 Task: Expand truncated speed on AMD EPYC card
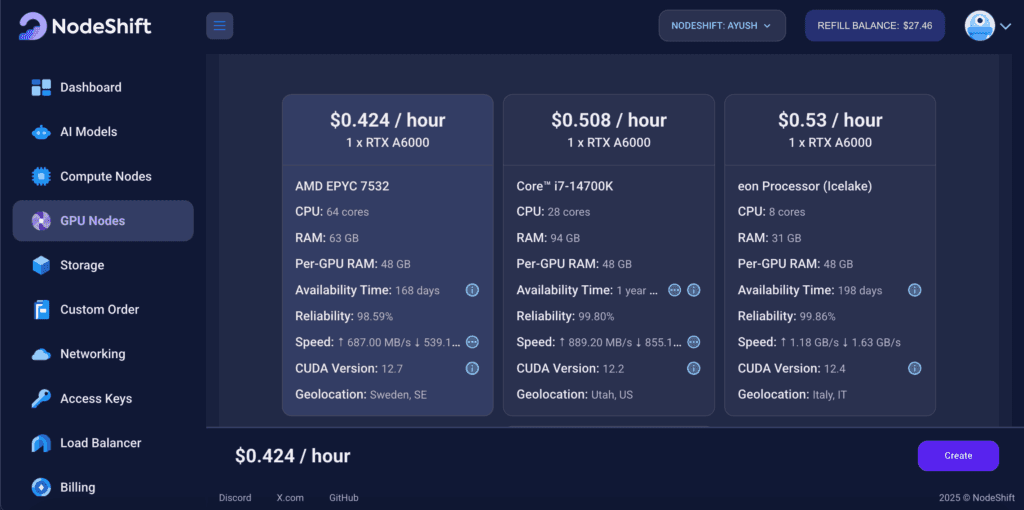(472, 342)
